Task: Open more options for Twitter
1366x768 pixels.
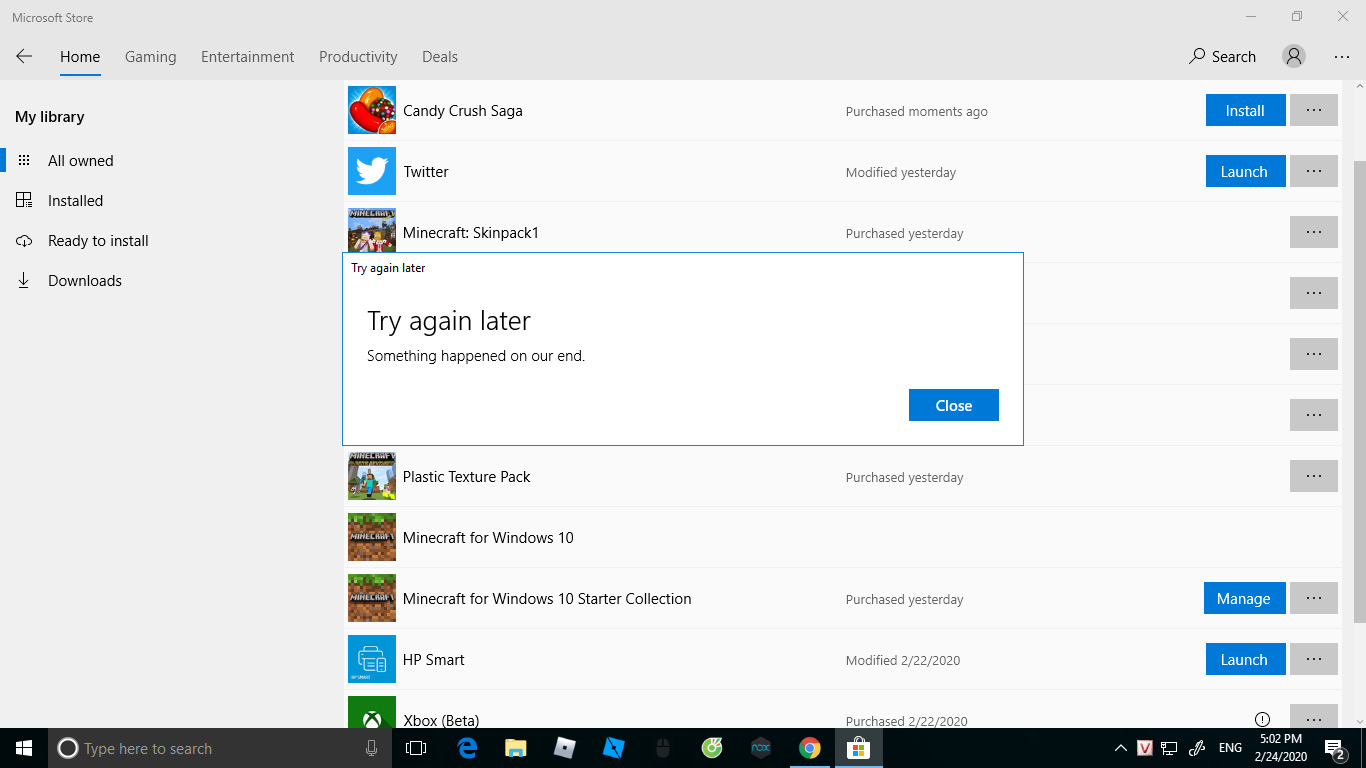Action: [1314, 172]
